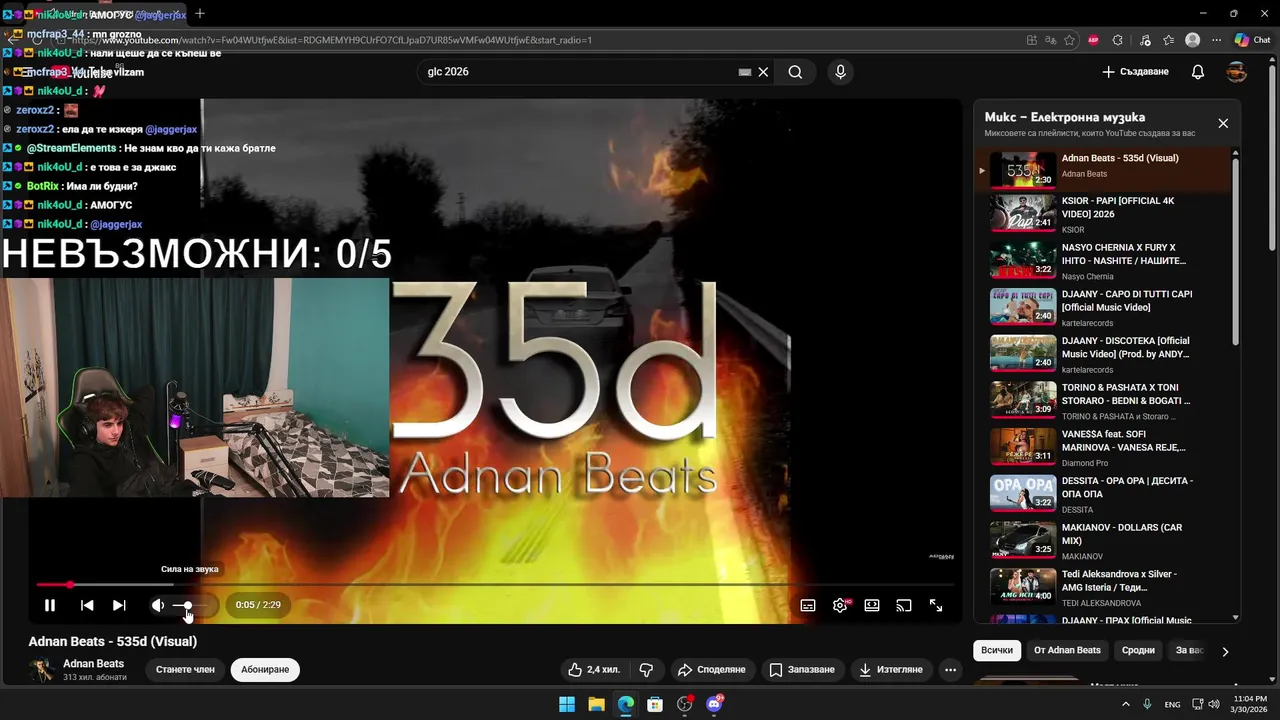Viewport: 1280px width, 720px height.
Task: Toggle subtitles in the player
Action: 808,605
